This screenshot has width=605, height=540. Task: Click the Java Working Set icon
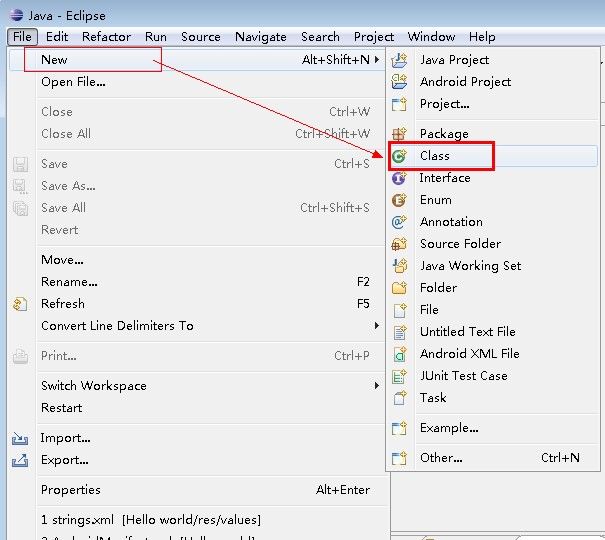[x=399, y=266]
